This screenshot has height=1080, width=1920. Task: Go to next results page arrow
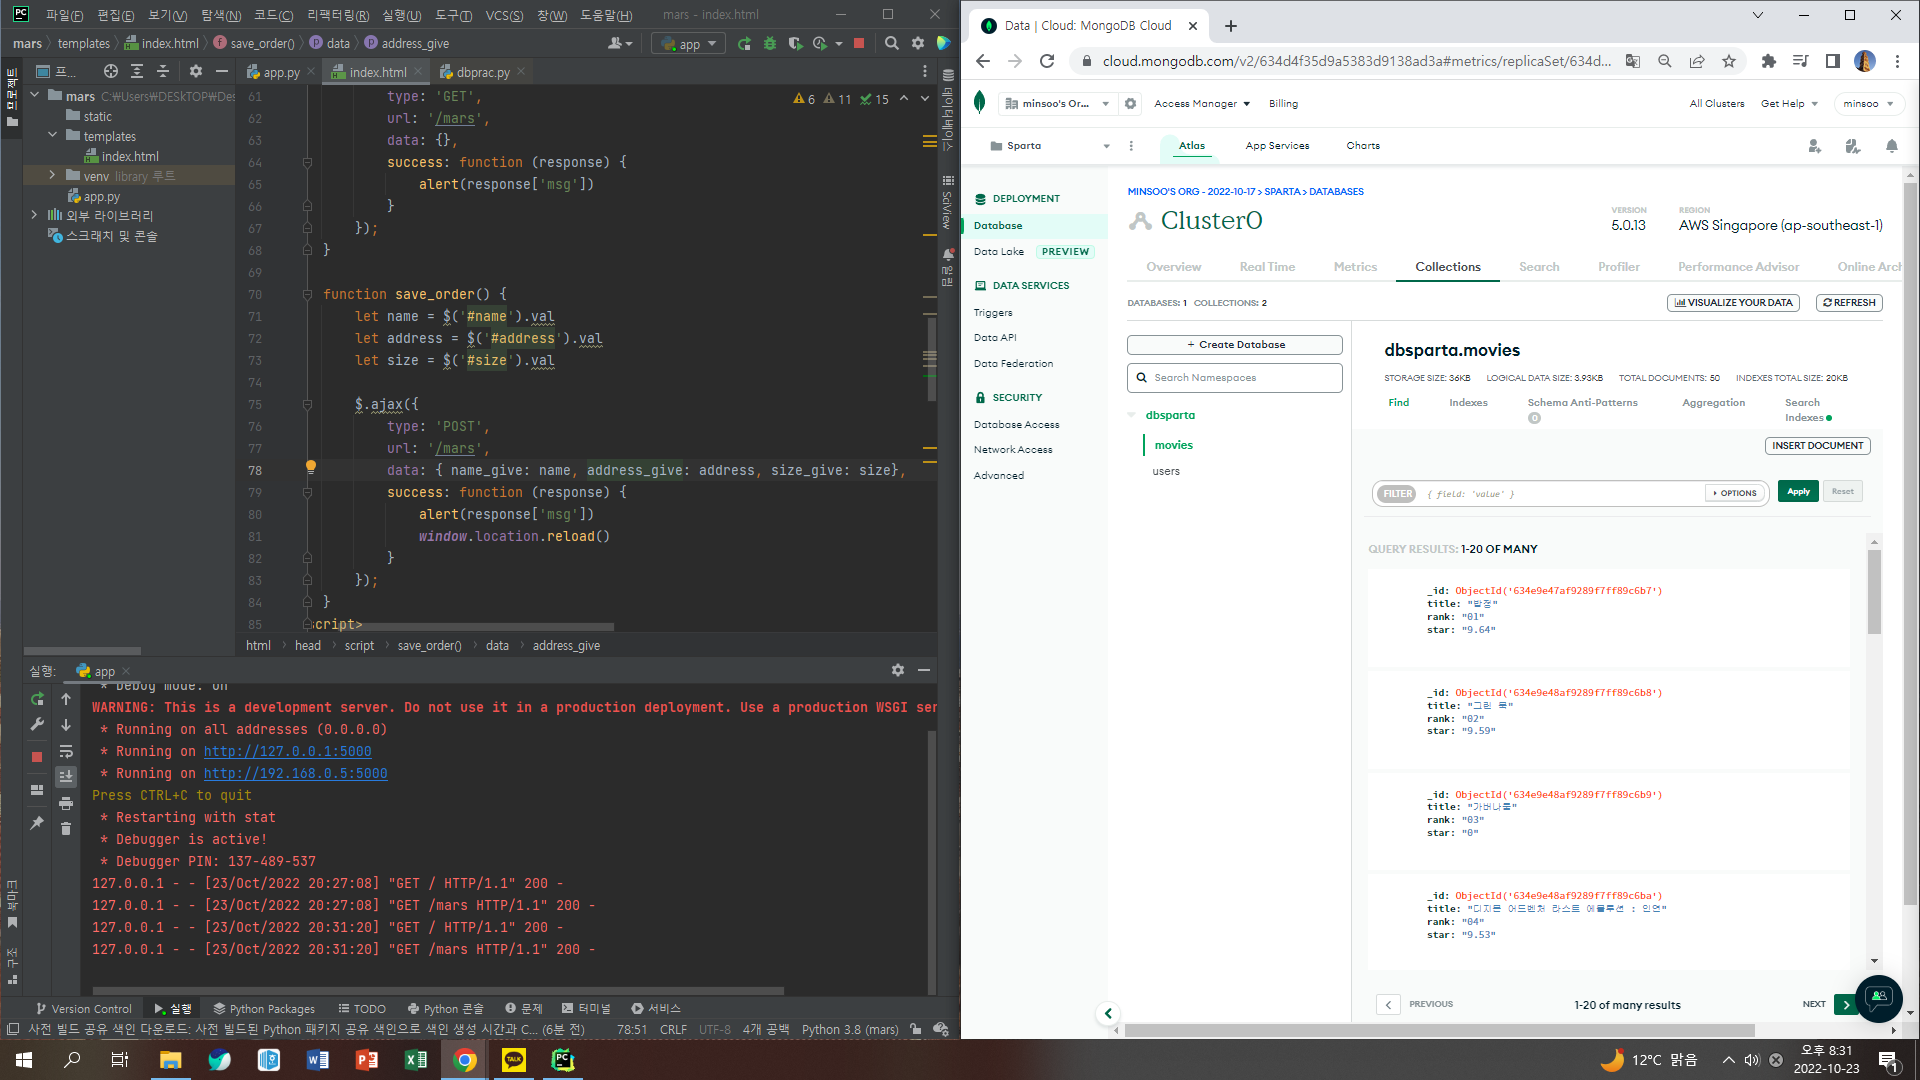(x=1846, y=1005)
